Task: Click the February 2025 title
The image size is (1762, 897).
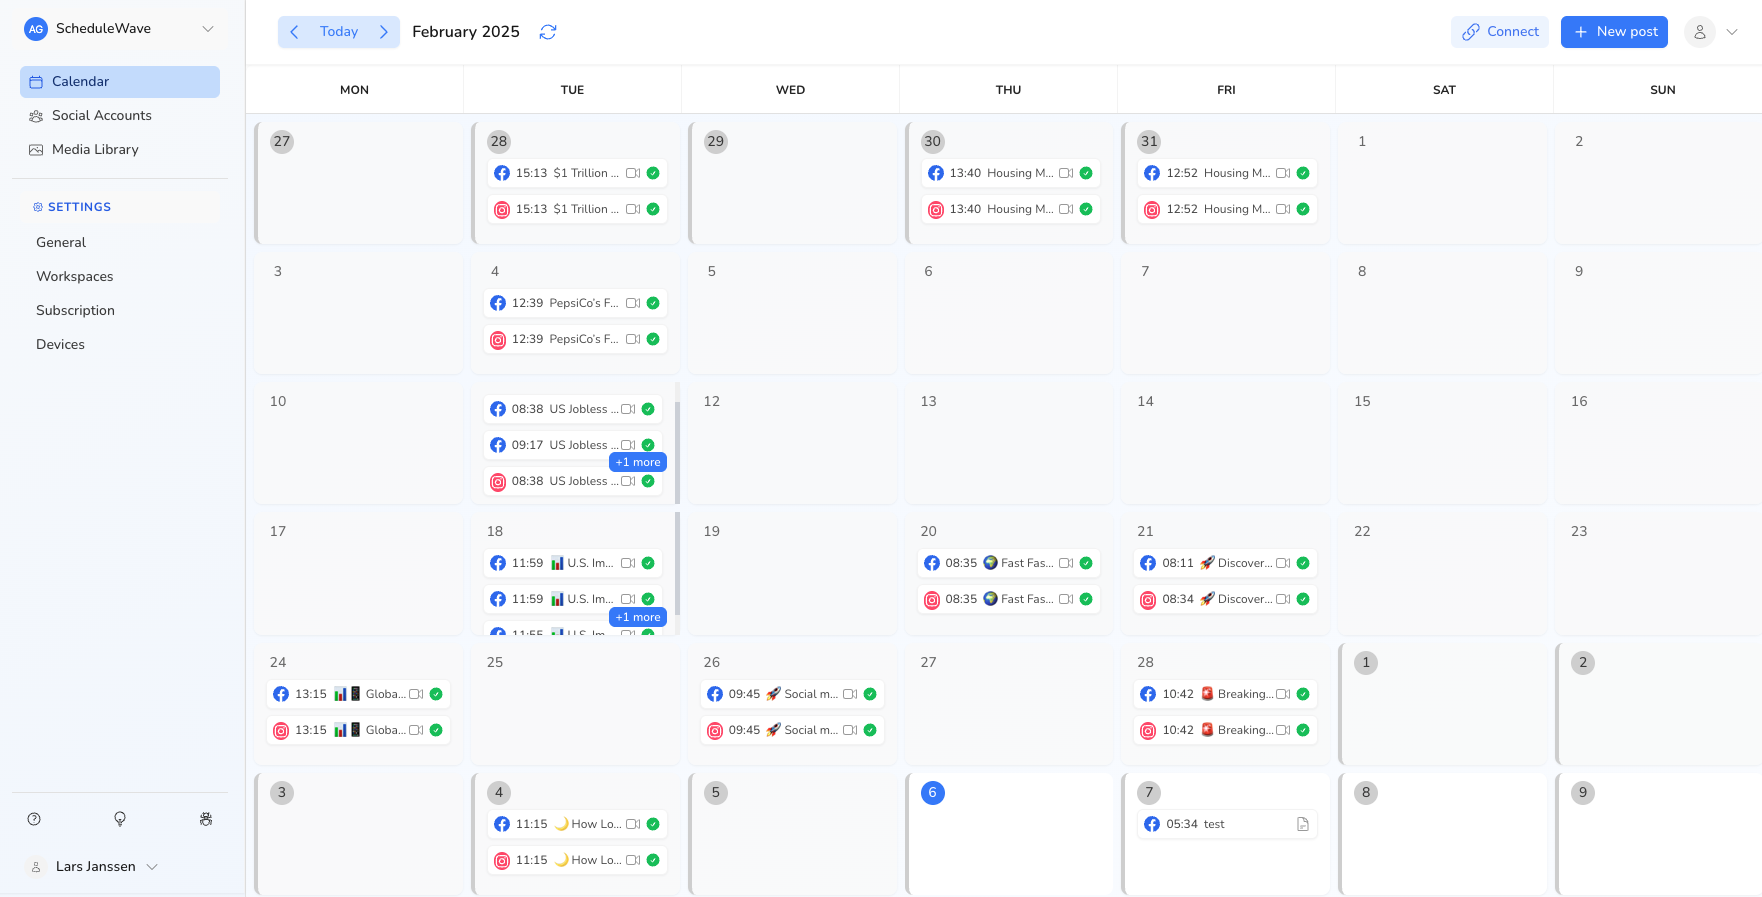Action: (466, 32)
